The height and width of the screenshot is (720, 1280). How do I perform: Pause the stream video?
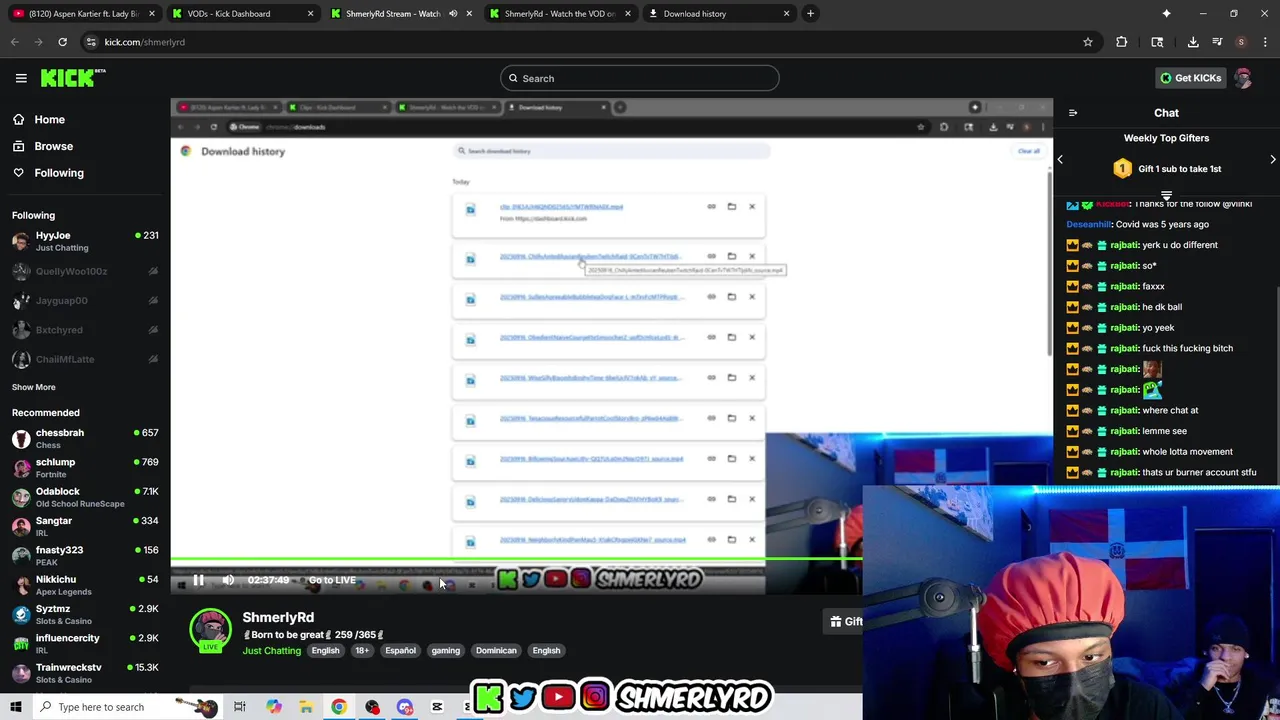tap(198, 580)
